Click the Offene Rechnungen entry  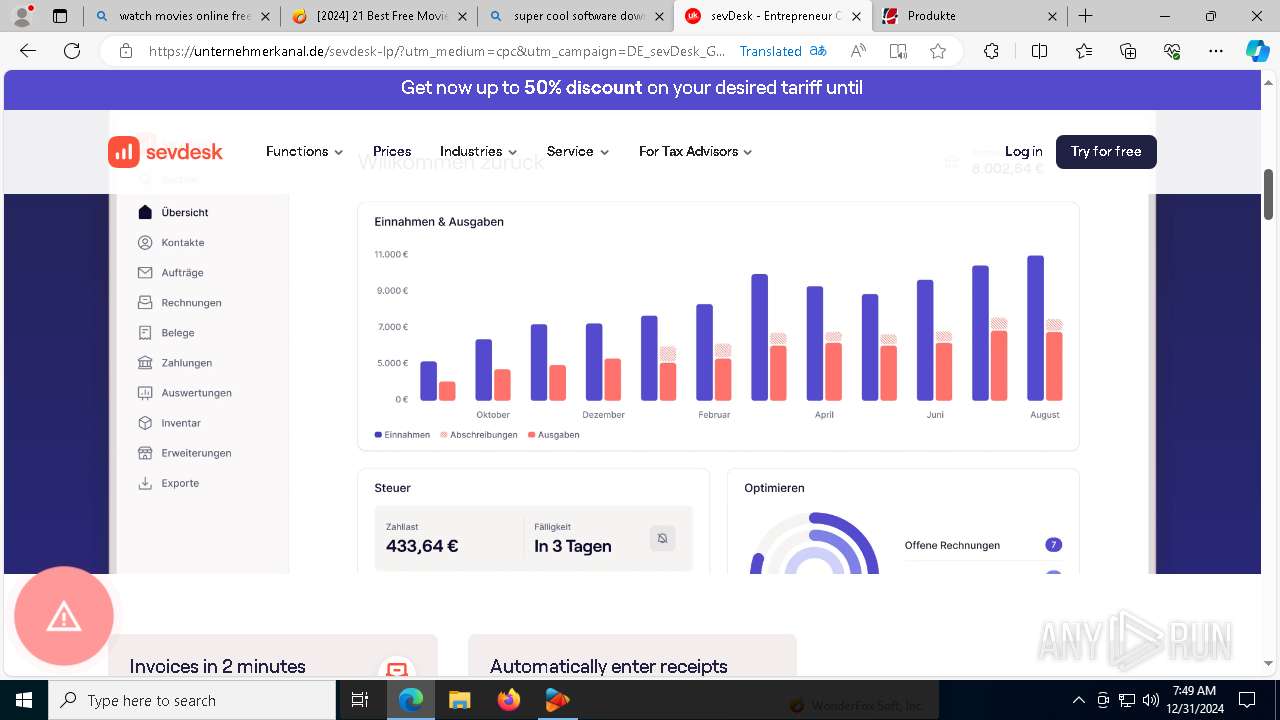(x=983, y=545)
